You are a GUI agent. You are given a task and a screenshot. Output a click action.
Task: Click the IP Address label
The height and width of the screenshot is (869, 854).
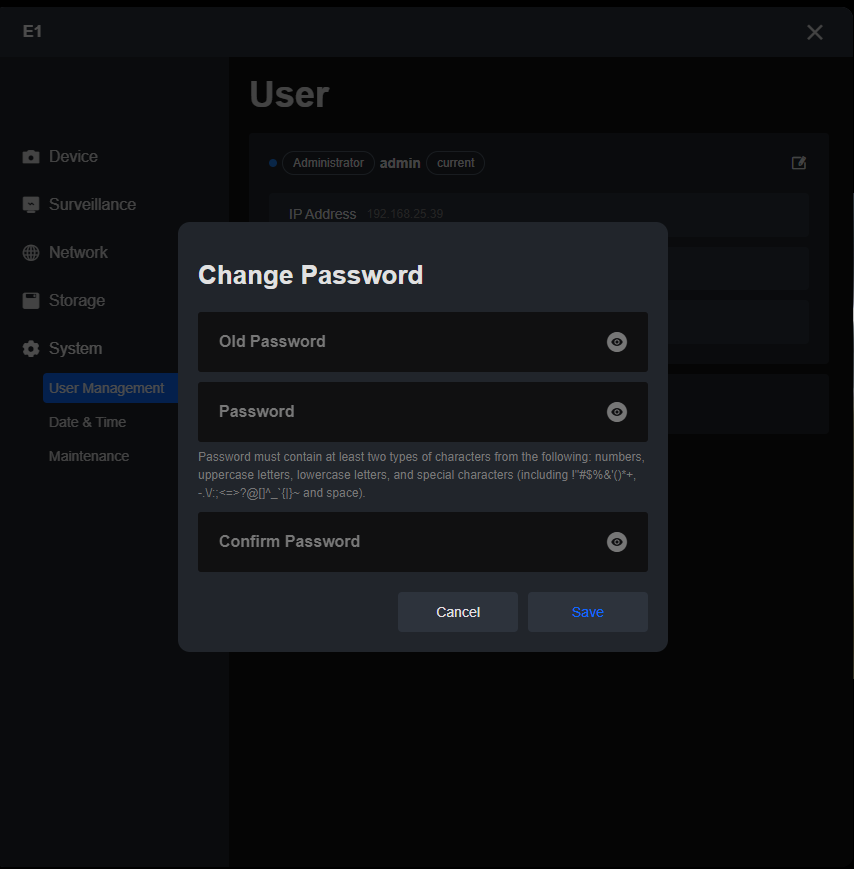[322, 214]
